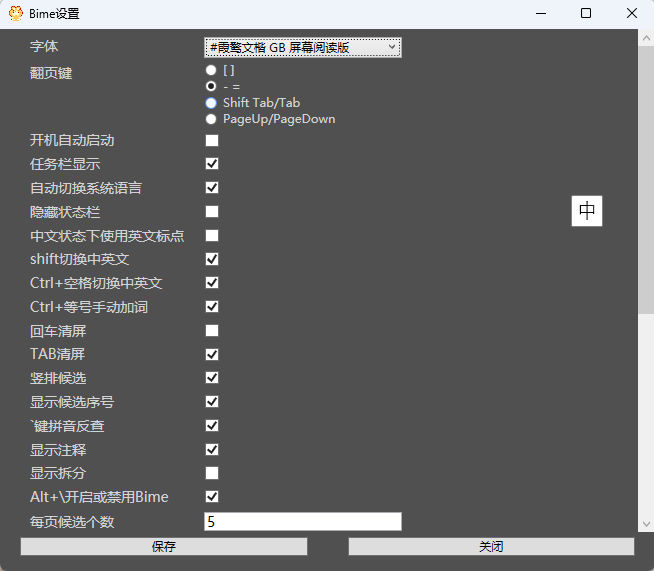Enable 中文状态下使用英文标点
Viewport: 654px width, 571px height.
point(212,236)
